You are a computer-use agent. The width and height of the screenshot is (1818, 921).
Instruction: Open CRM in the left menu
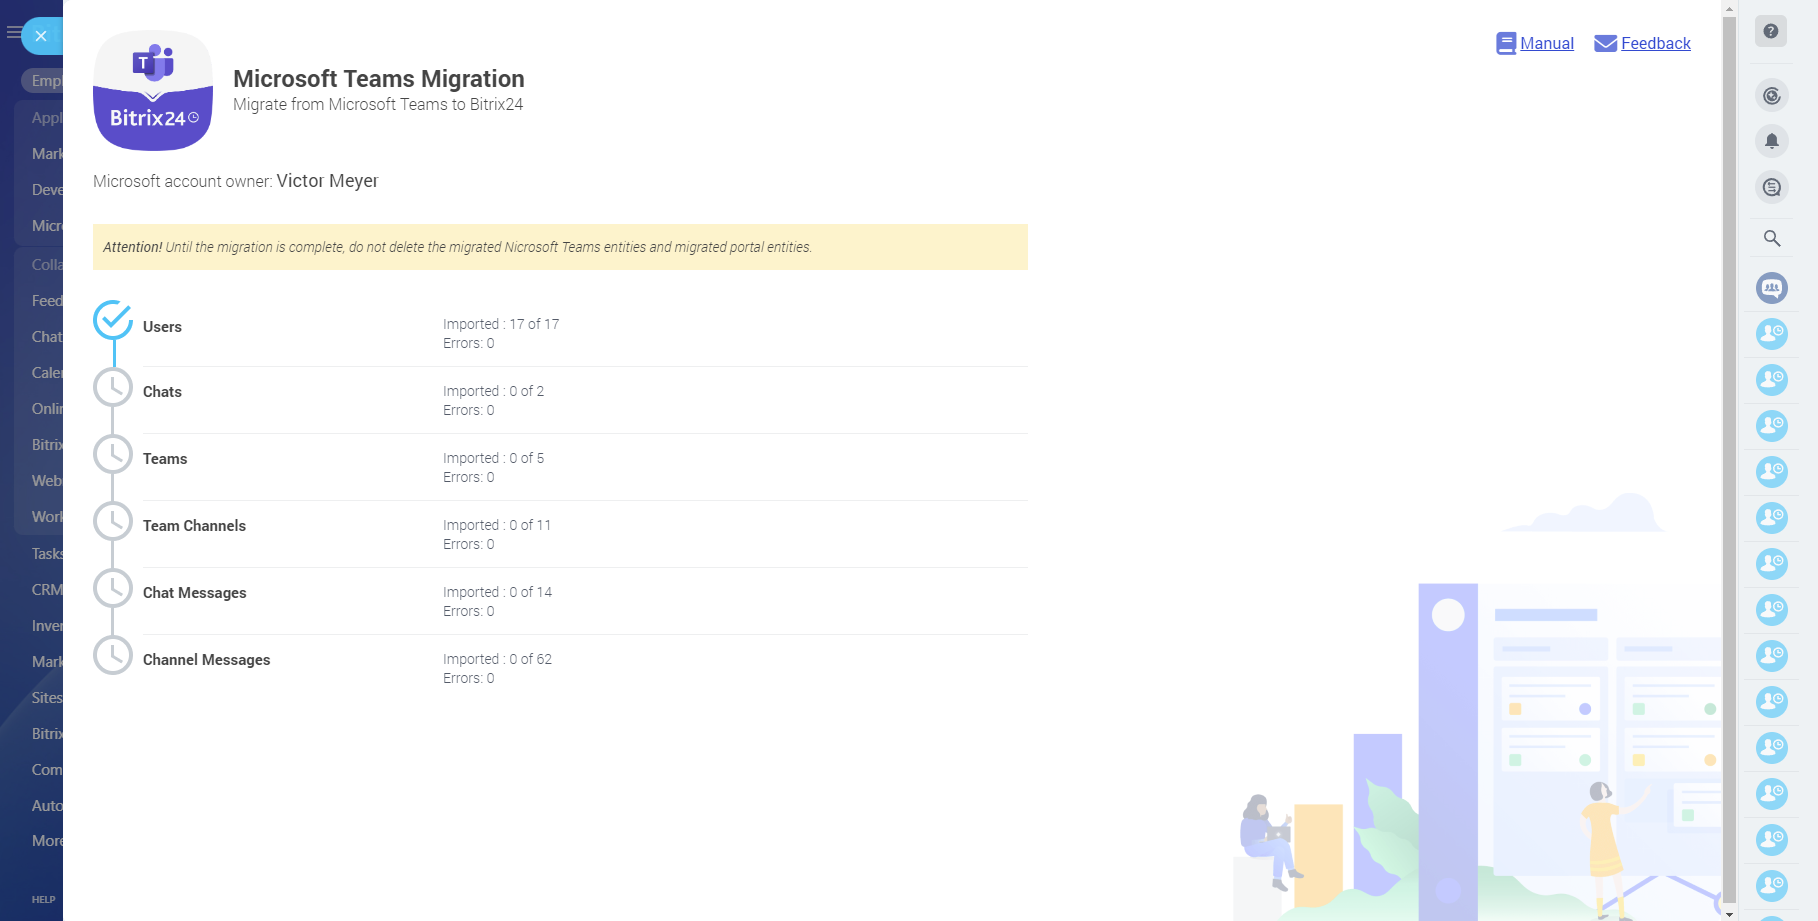[46, 590]
